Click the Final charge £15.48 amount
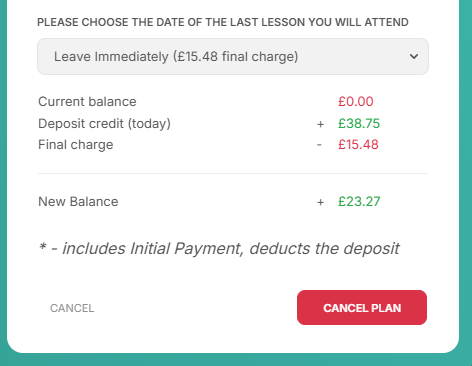This screenshot has width=472, height=366. coord(358,144)
